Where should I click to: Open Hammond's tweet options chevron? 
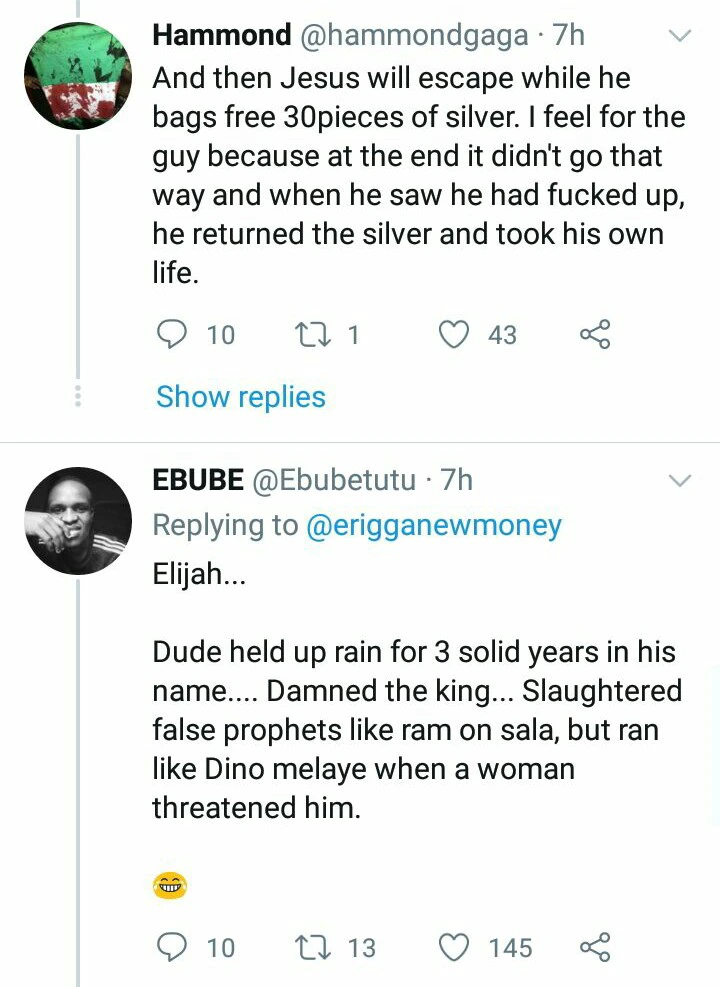[680, 37]
